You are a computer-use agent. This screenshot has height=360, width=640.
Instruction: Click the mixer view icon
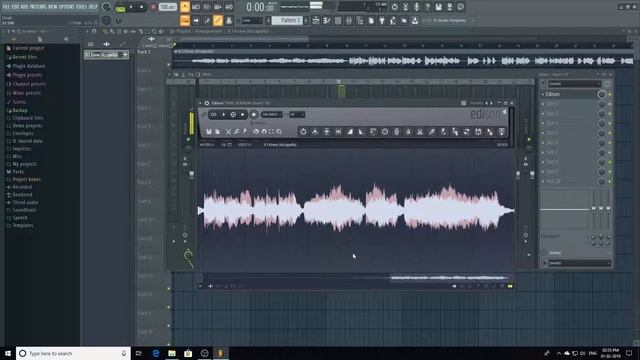point(349,20)
